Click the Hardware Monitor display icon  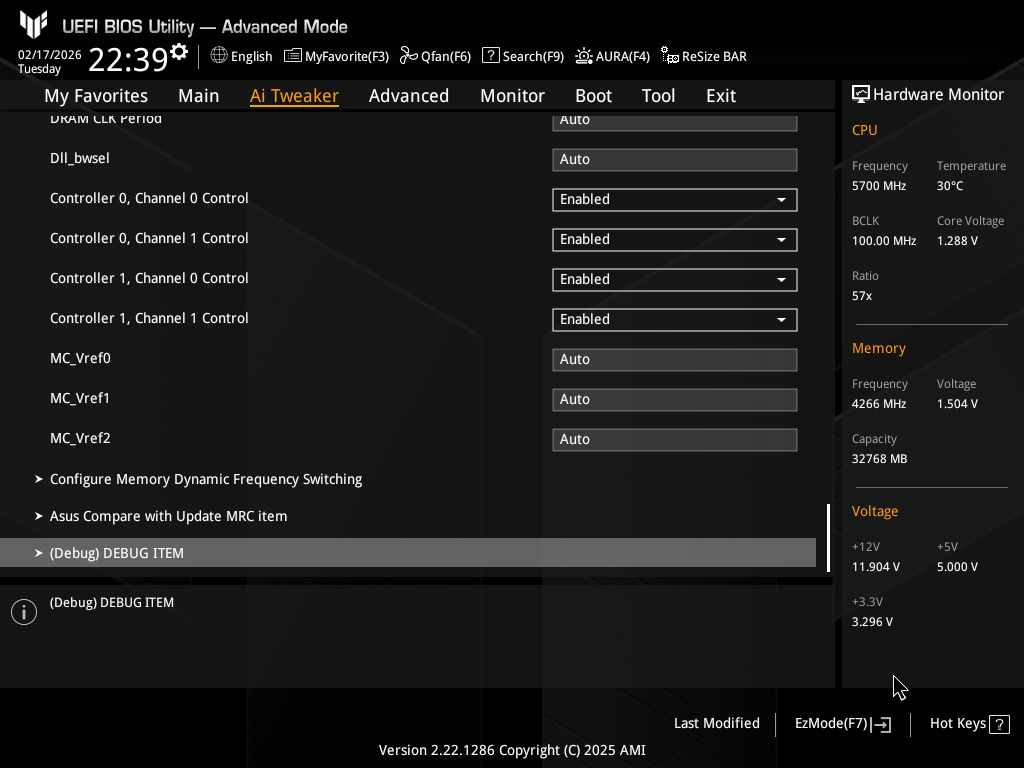(x=861, y=94)
